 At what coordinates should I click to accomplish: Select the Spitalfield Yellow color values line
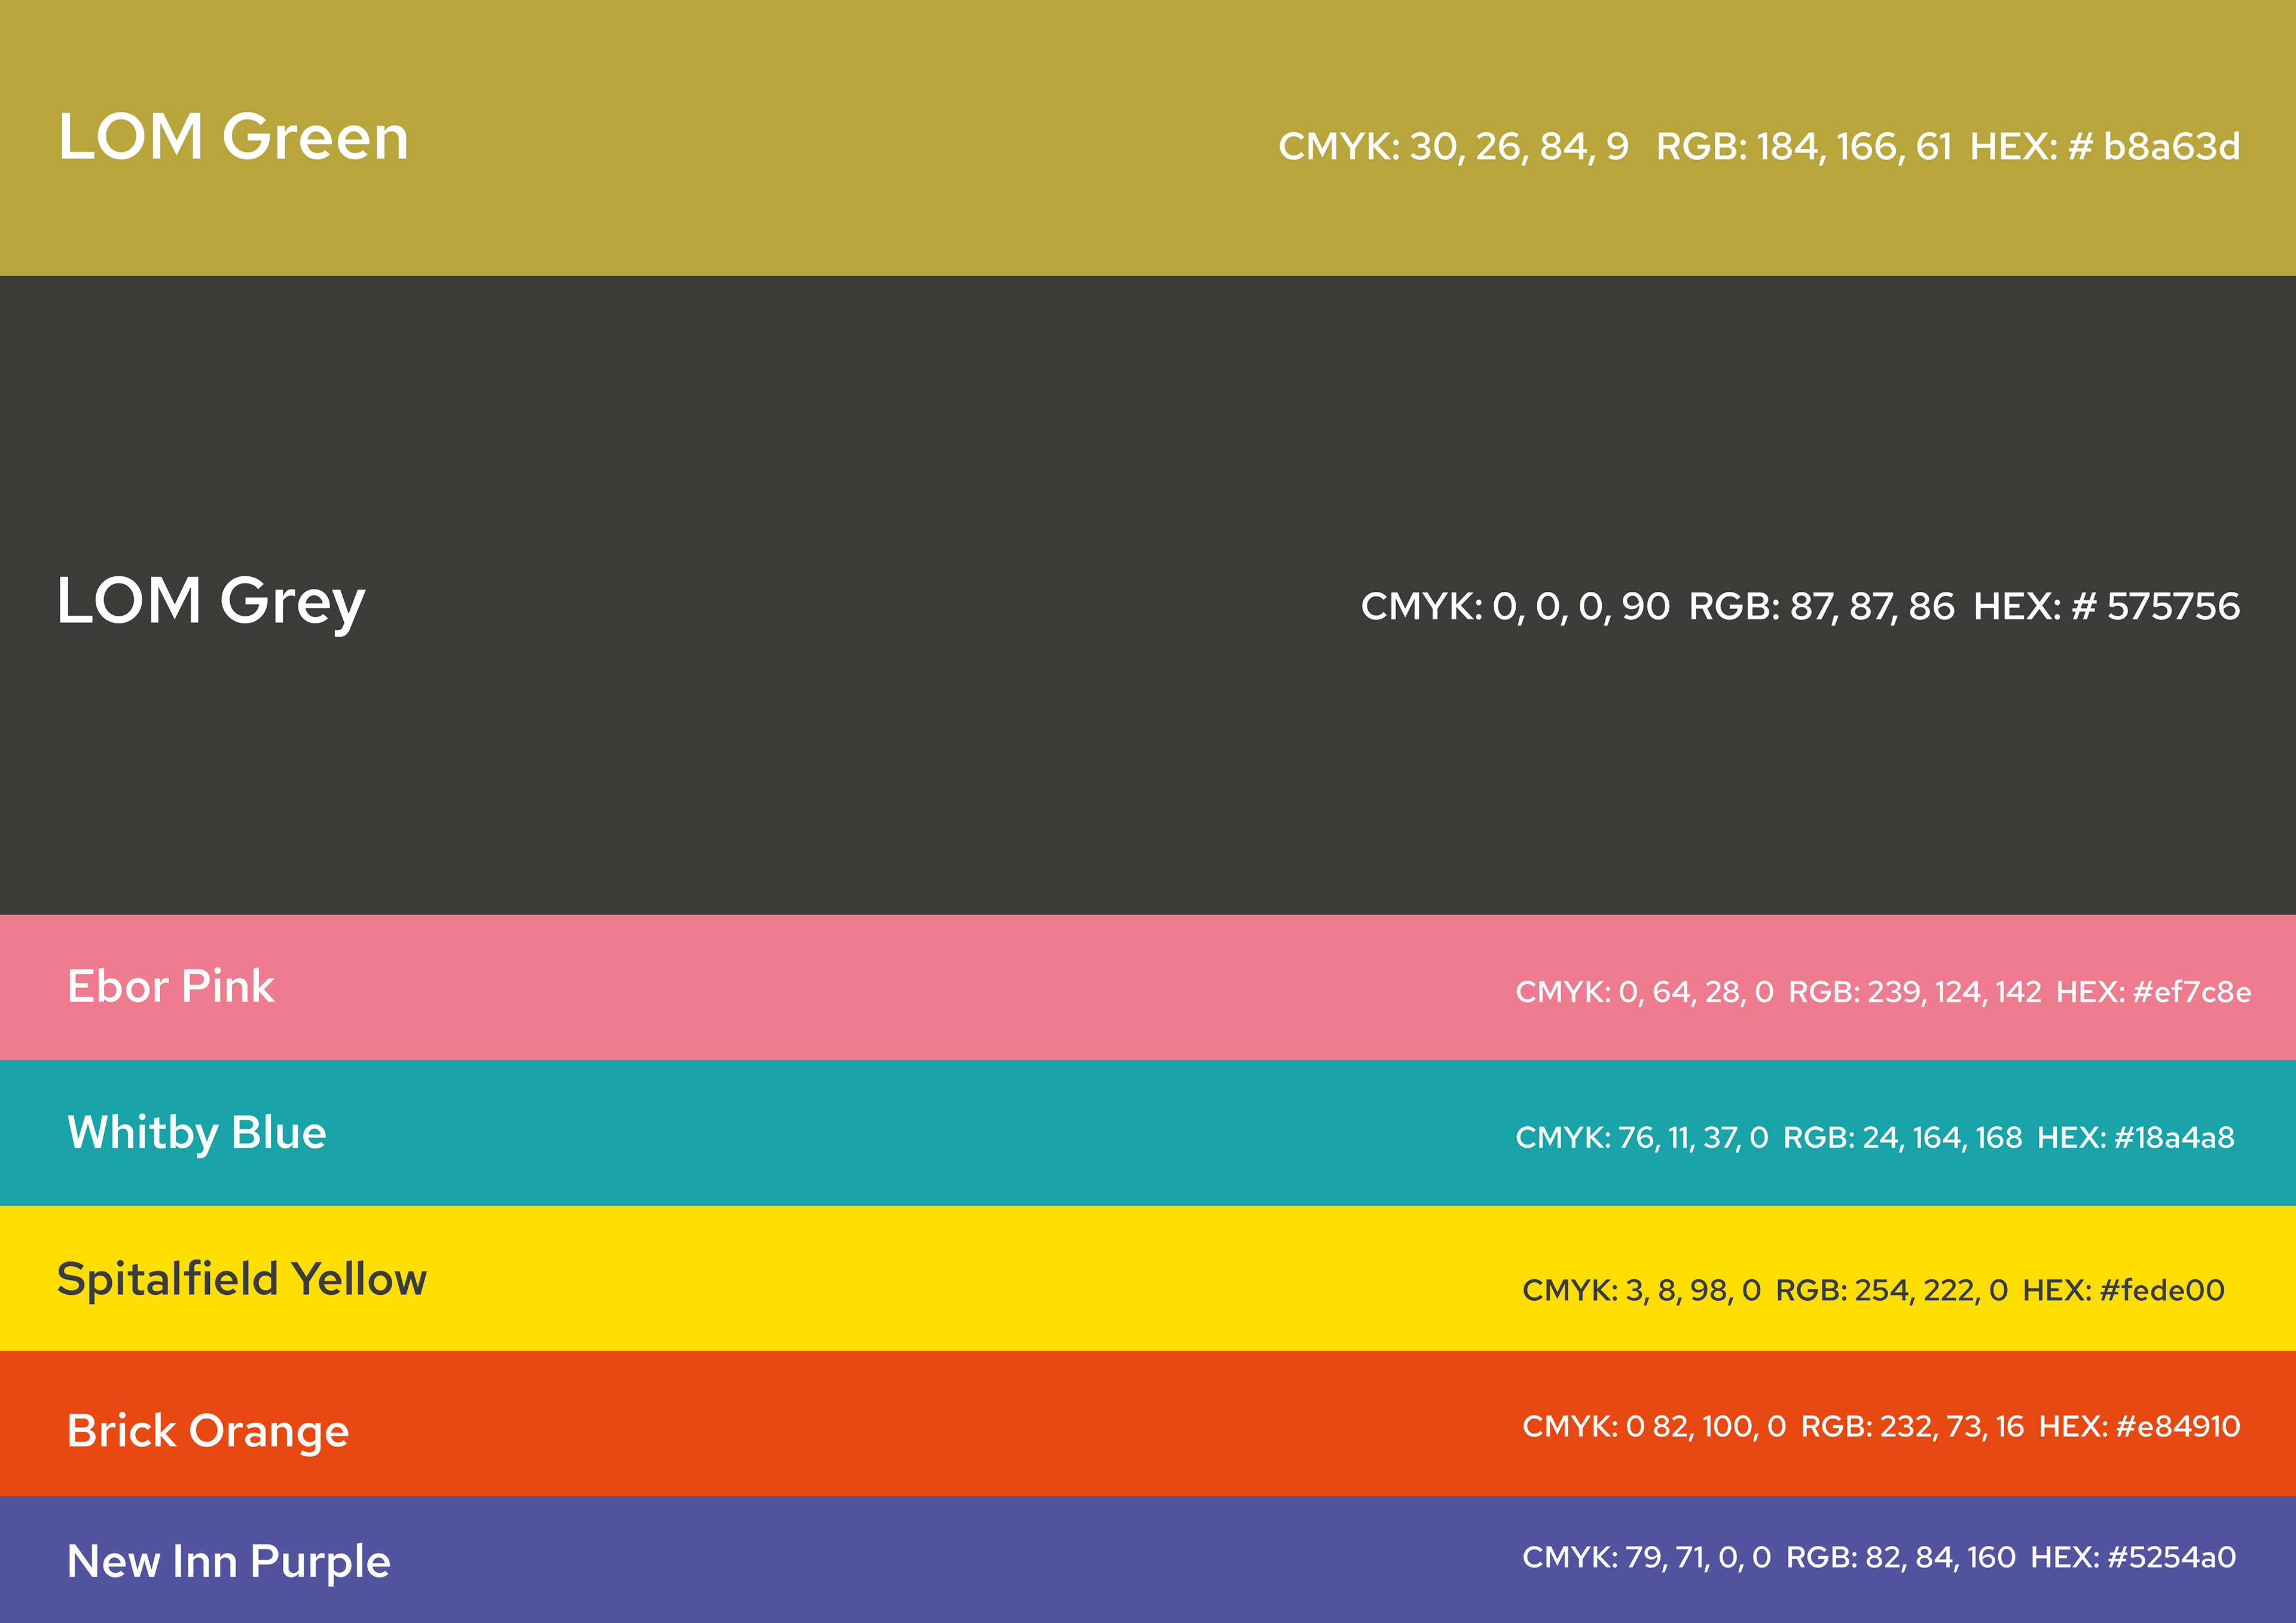tap(1873, 1291)
